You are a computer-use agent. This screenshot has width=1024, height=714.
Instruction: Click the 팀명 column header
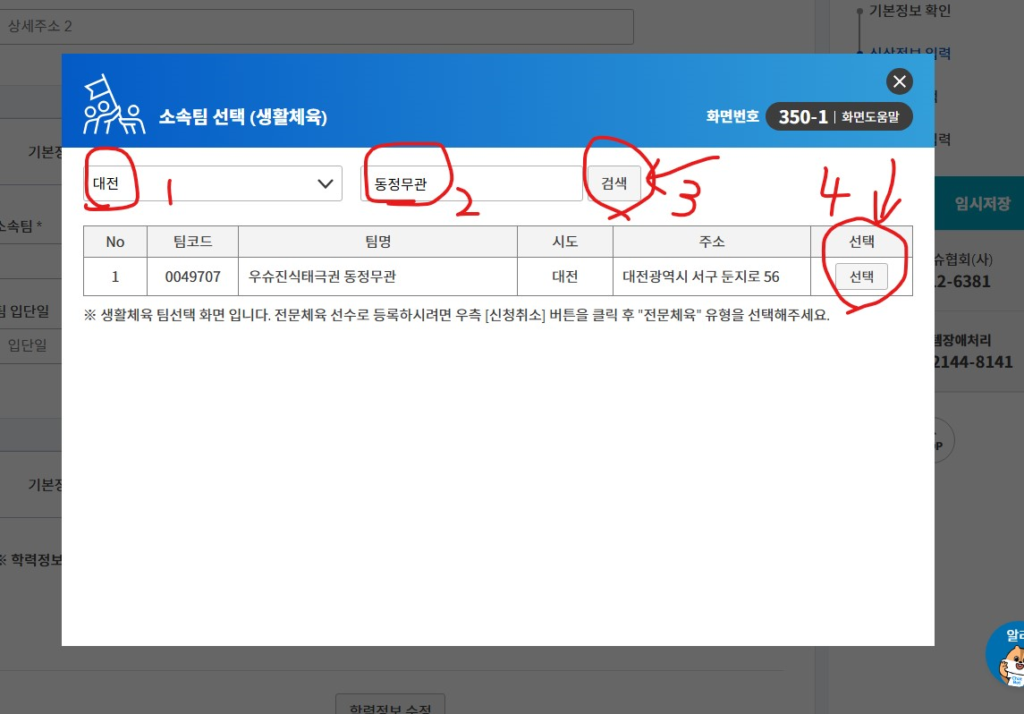[x=377, y=242]
